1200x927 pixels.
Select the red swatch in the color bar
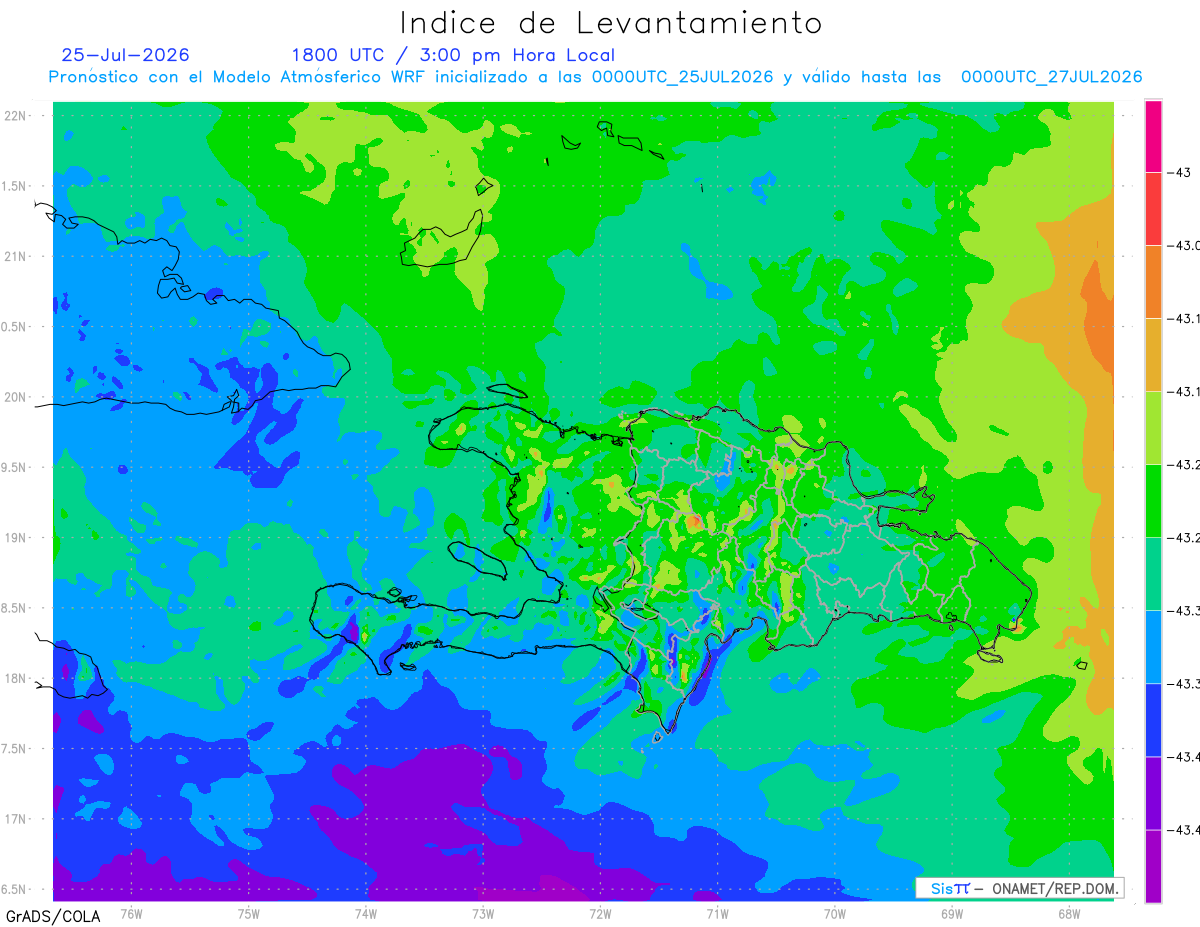click(x=1153, y=209)
